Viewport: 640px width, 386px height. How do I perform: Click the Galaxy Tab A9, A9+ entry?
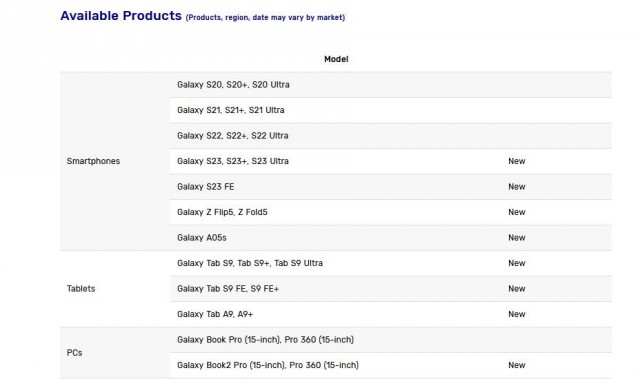[x=215, y=314]
